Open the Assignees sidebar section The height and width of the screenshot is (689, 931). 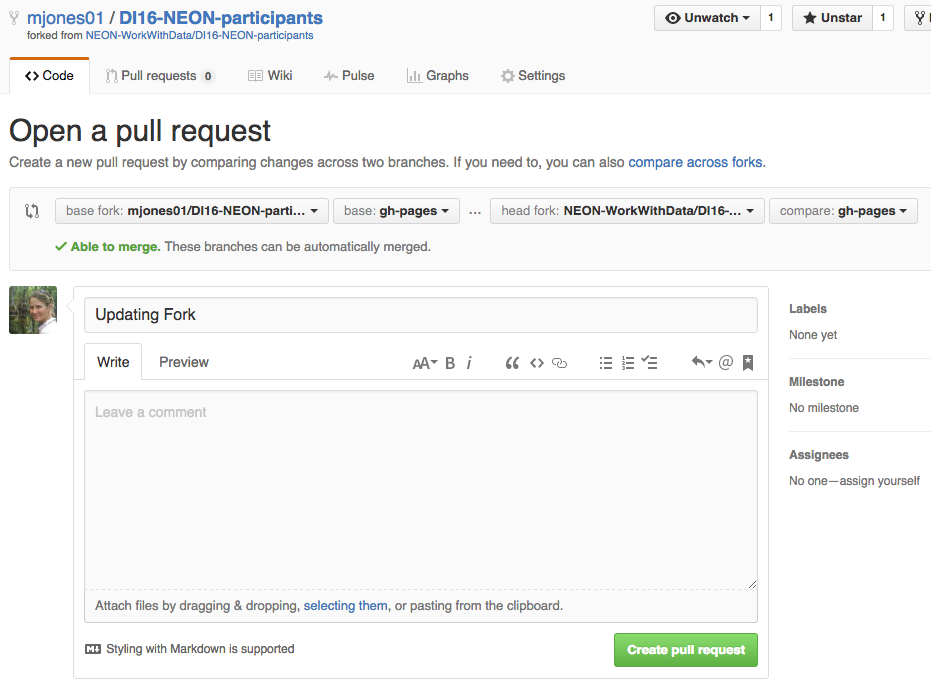click(819, 455)
